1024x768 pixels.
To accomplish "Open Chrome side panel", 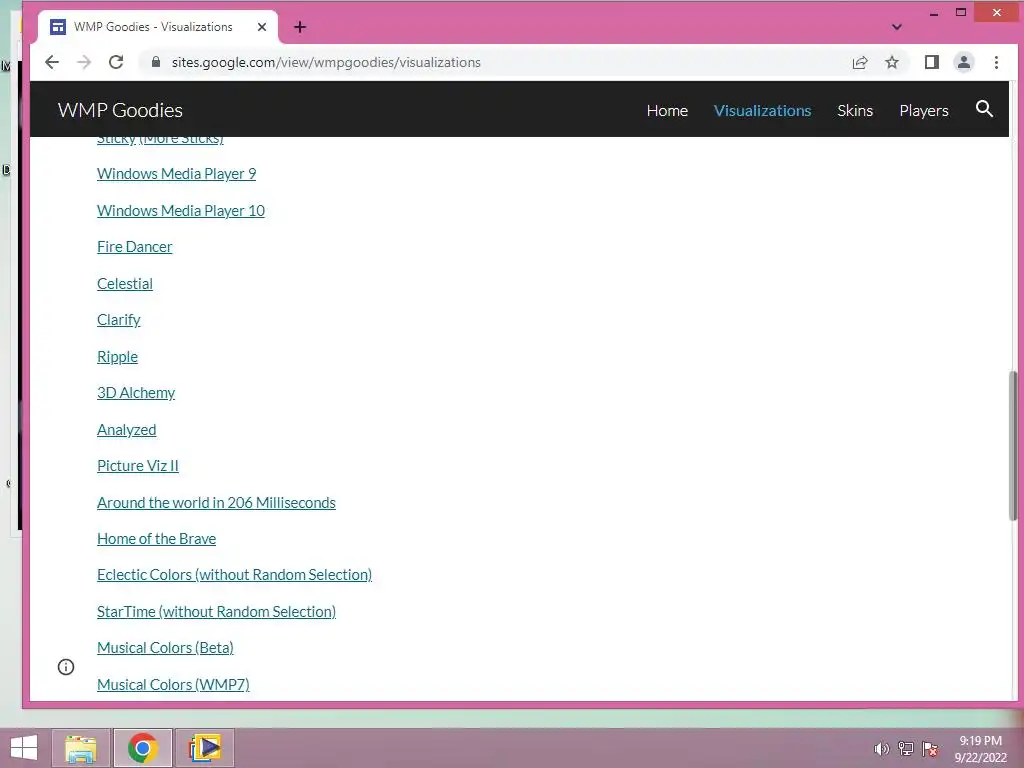I will click(x=932, y=62).
